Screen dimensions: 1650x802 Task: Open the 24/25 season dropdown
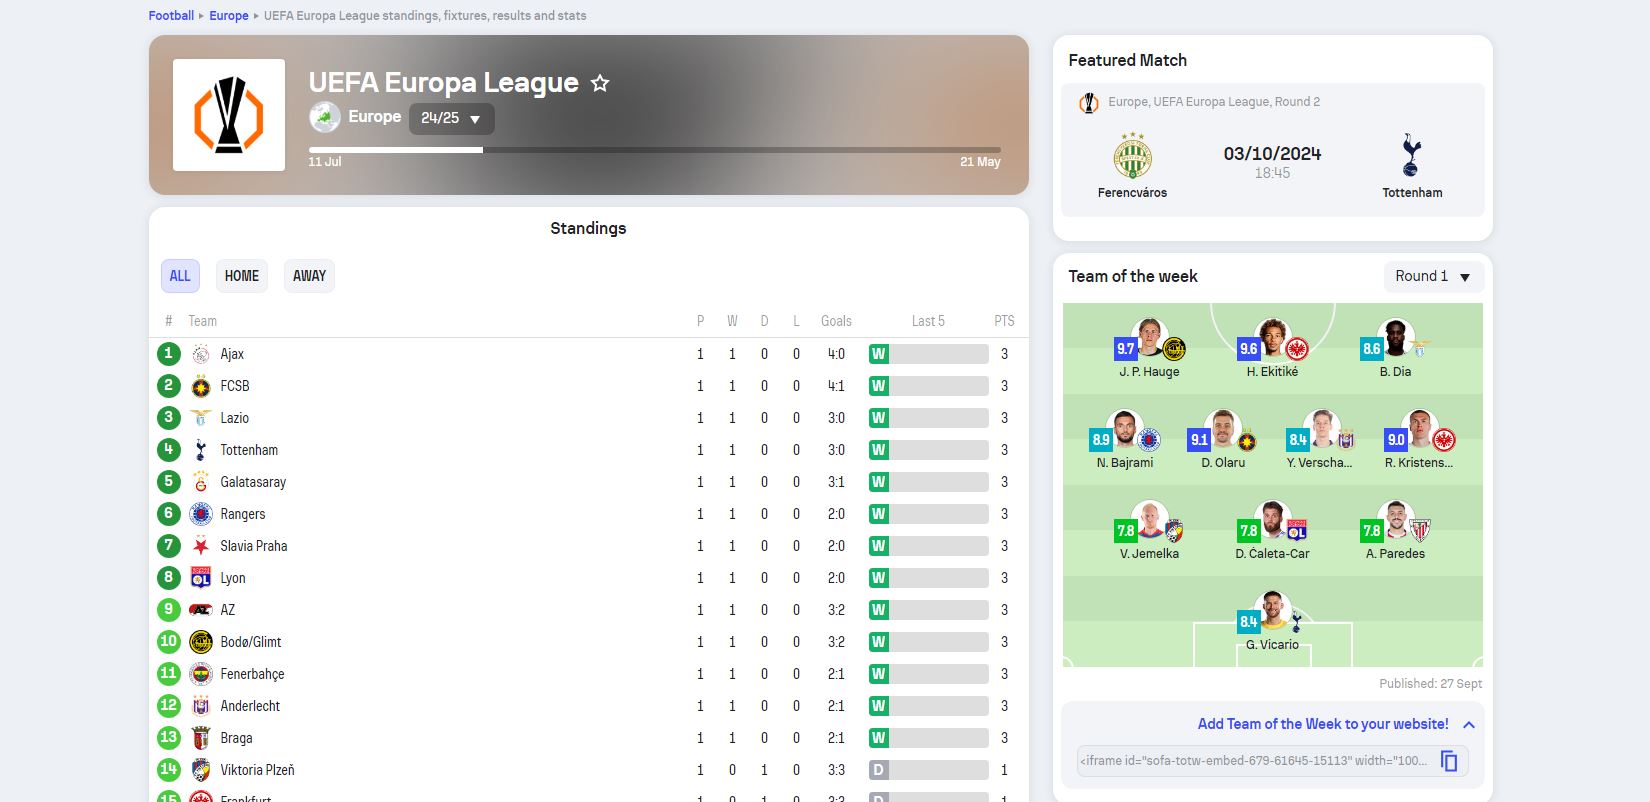coord(451,118)
